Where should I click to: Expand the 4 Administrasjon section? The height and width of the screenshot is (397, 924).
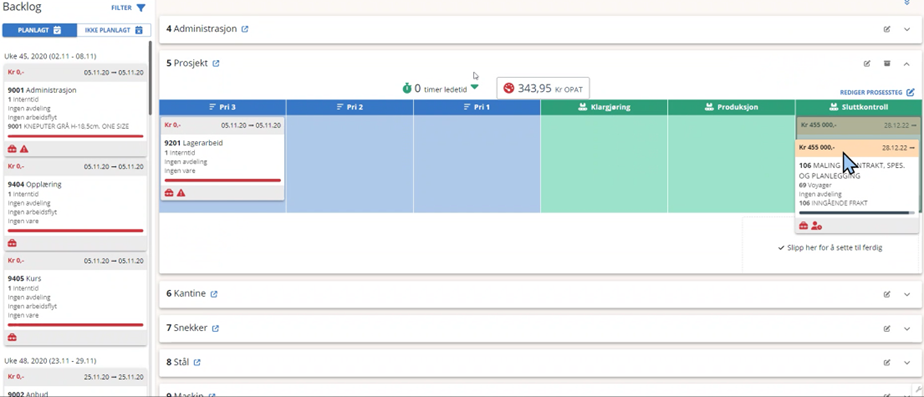tap(907, 29)
